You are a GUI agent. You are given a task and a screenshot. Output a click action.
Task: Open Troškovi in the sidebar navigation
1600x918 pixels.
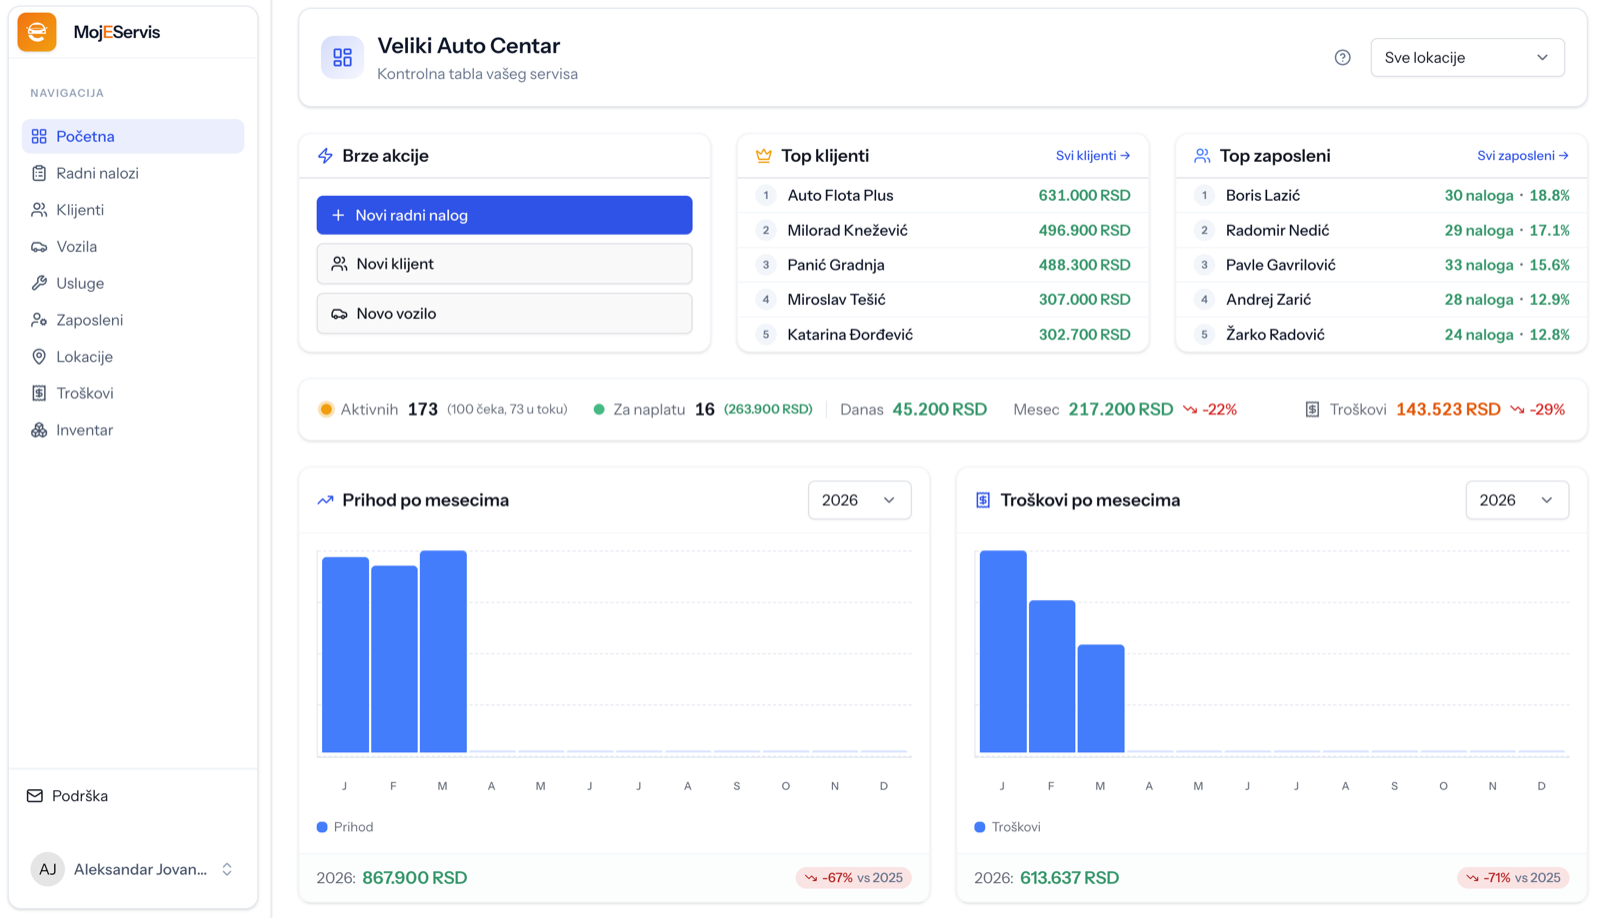pyautogui.click(x=133, y=393)
